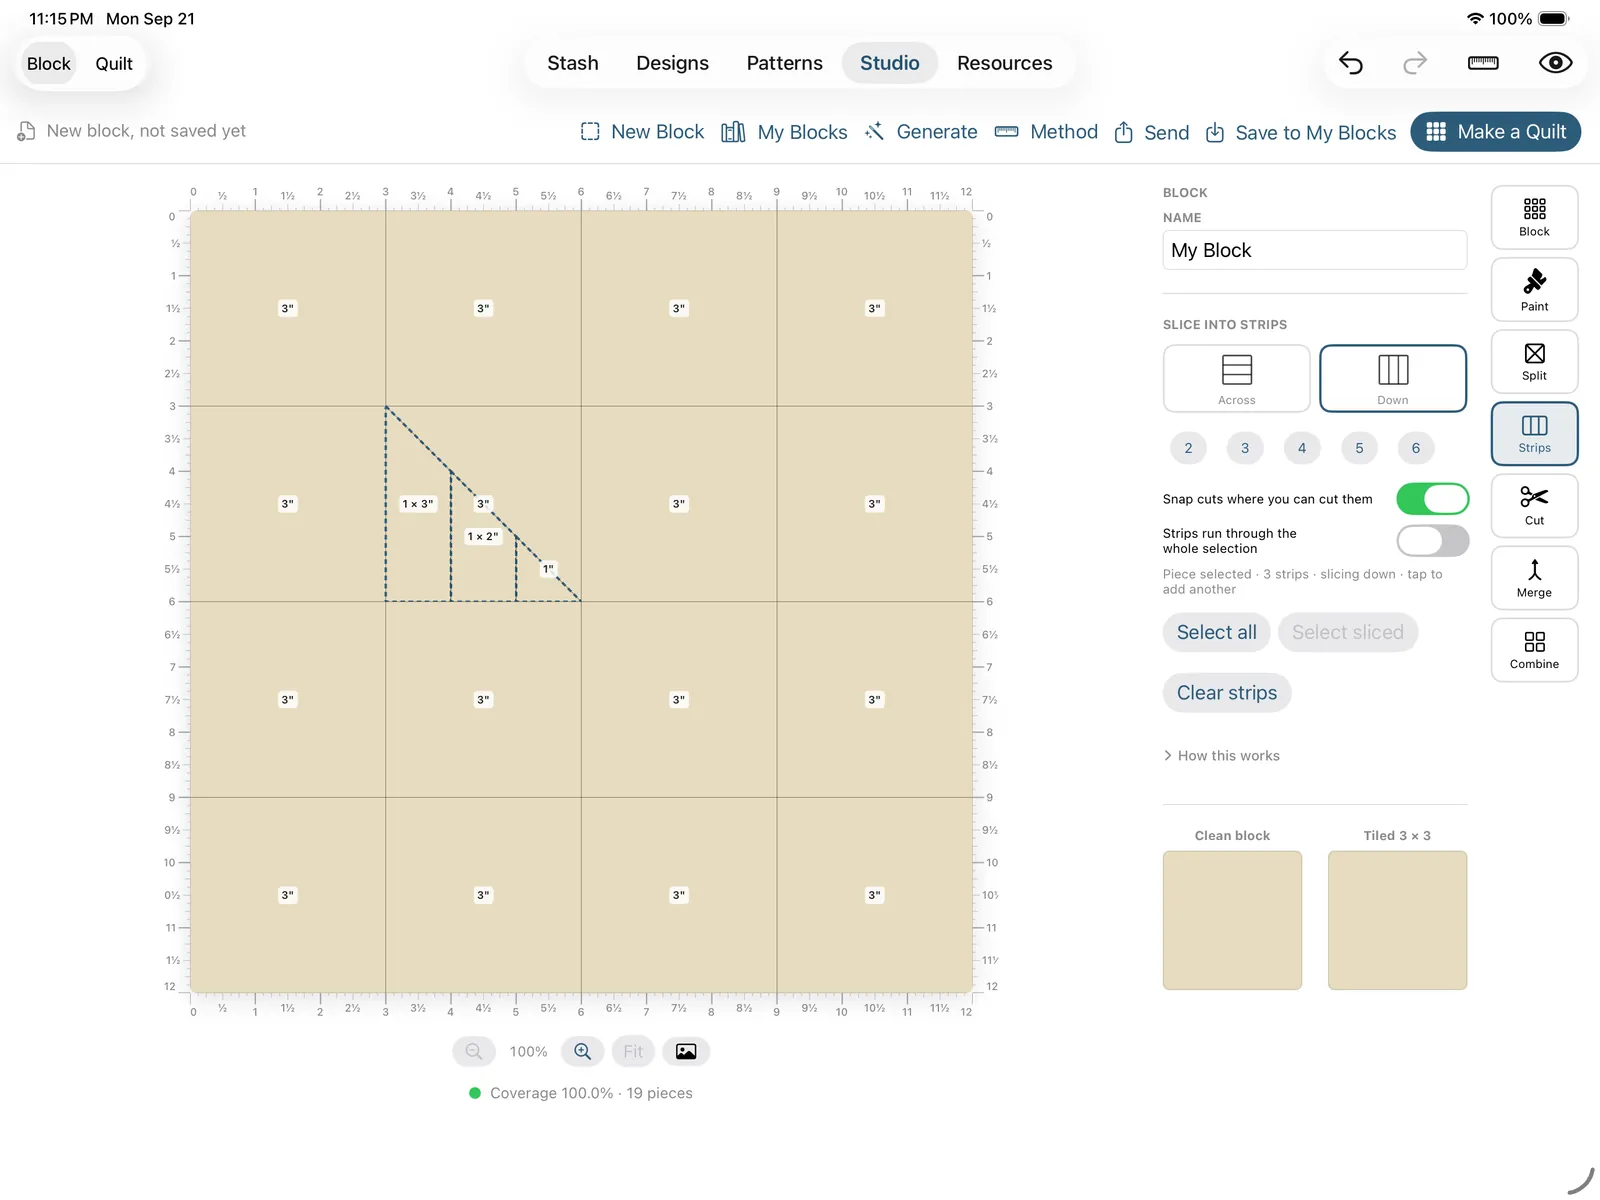Click the Clean block preview thumbnail
Image resolution: width=1600 pixels, height=1200 pixels.
coord(1232,920)
